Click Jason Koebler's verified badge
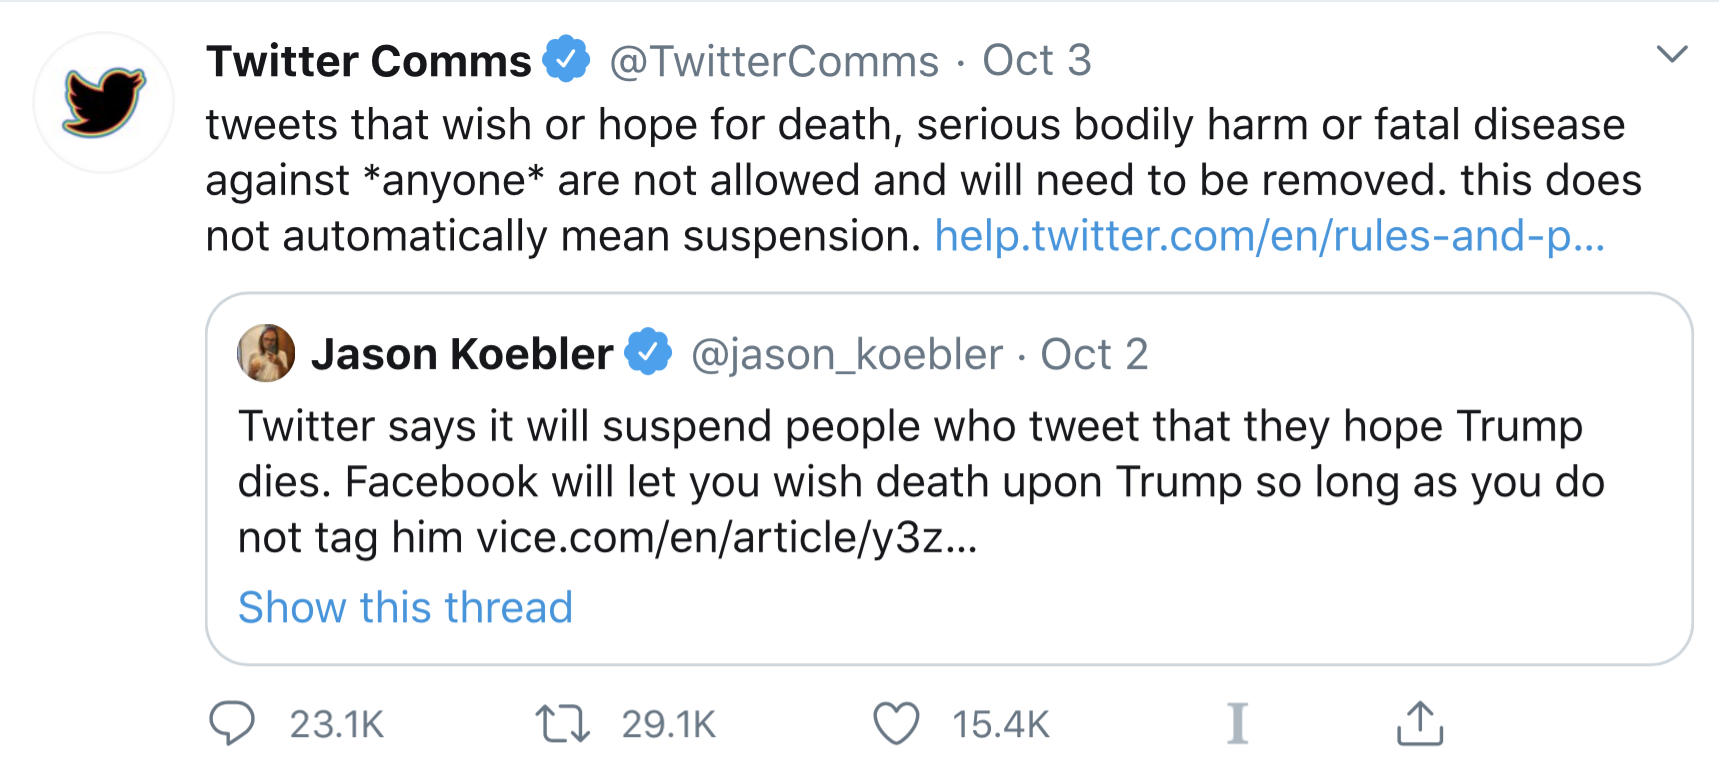1719x772 pixels. click(x=648, y=353)
